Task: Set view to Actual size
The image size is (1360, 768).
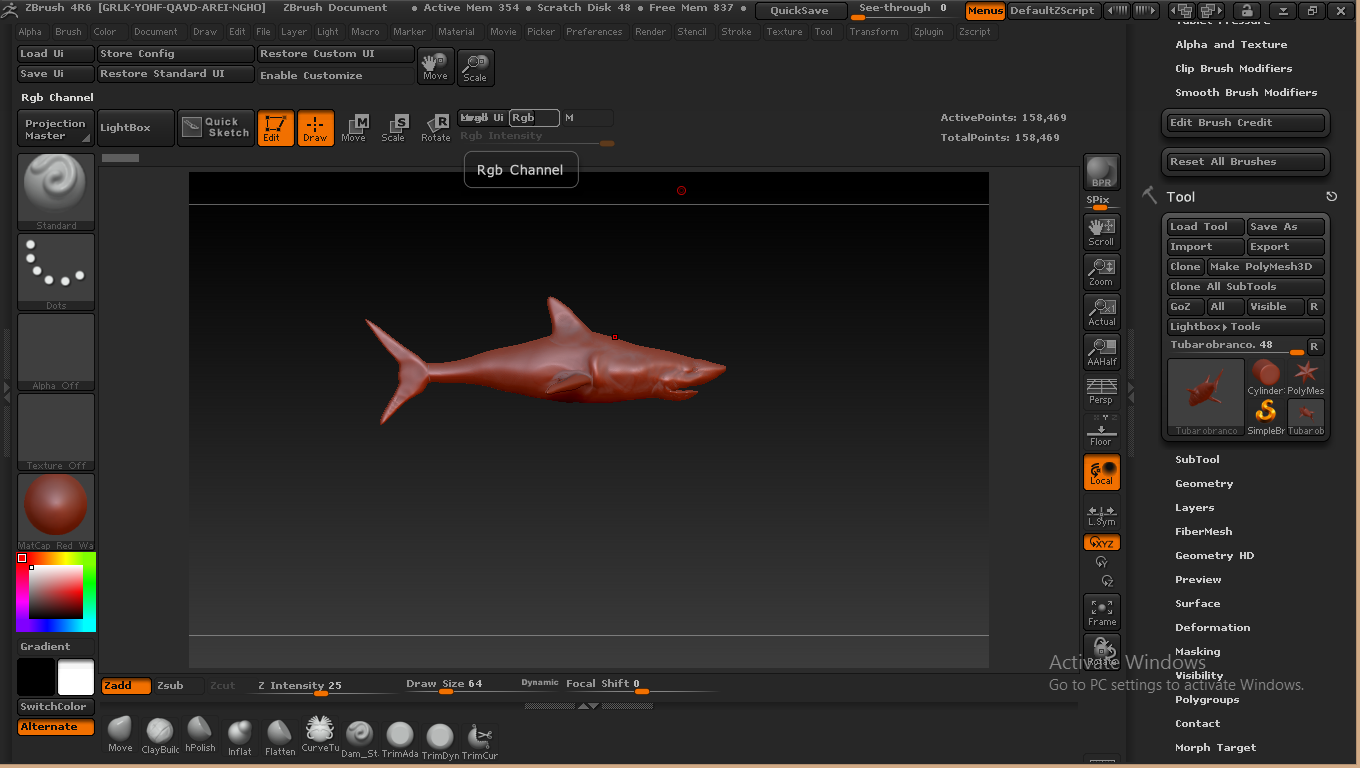Action: [1102, 312]
